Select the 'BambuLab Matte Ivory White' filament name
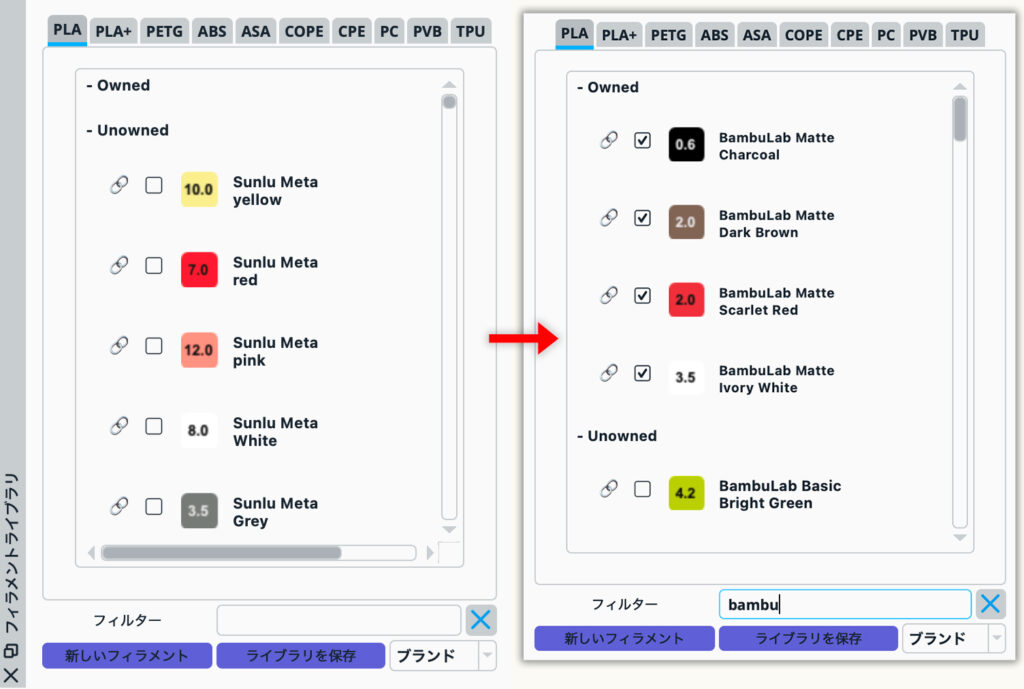This screenshot has height=689, width=1024. point(776,379)
